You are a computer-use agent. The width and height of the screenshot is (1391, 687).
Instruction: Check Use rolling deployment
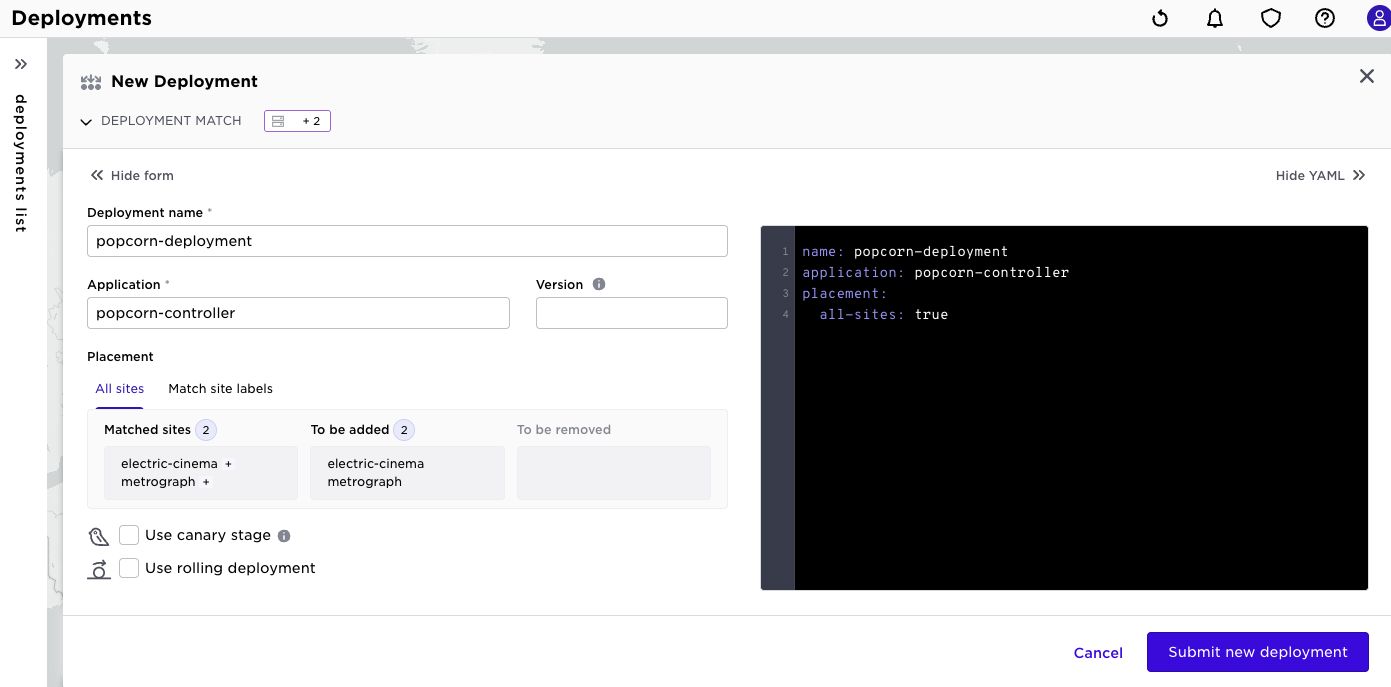coord(128,567)
